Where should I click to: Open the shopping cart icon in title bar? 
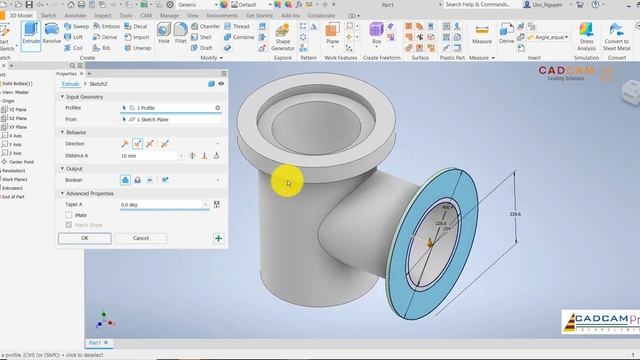click(580, 4)
